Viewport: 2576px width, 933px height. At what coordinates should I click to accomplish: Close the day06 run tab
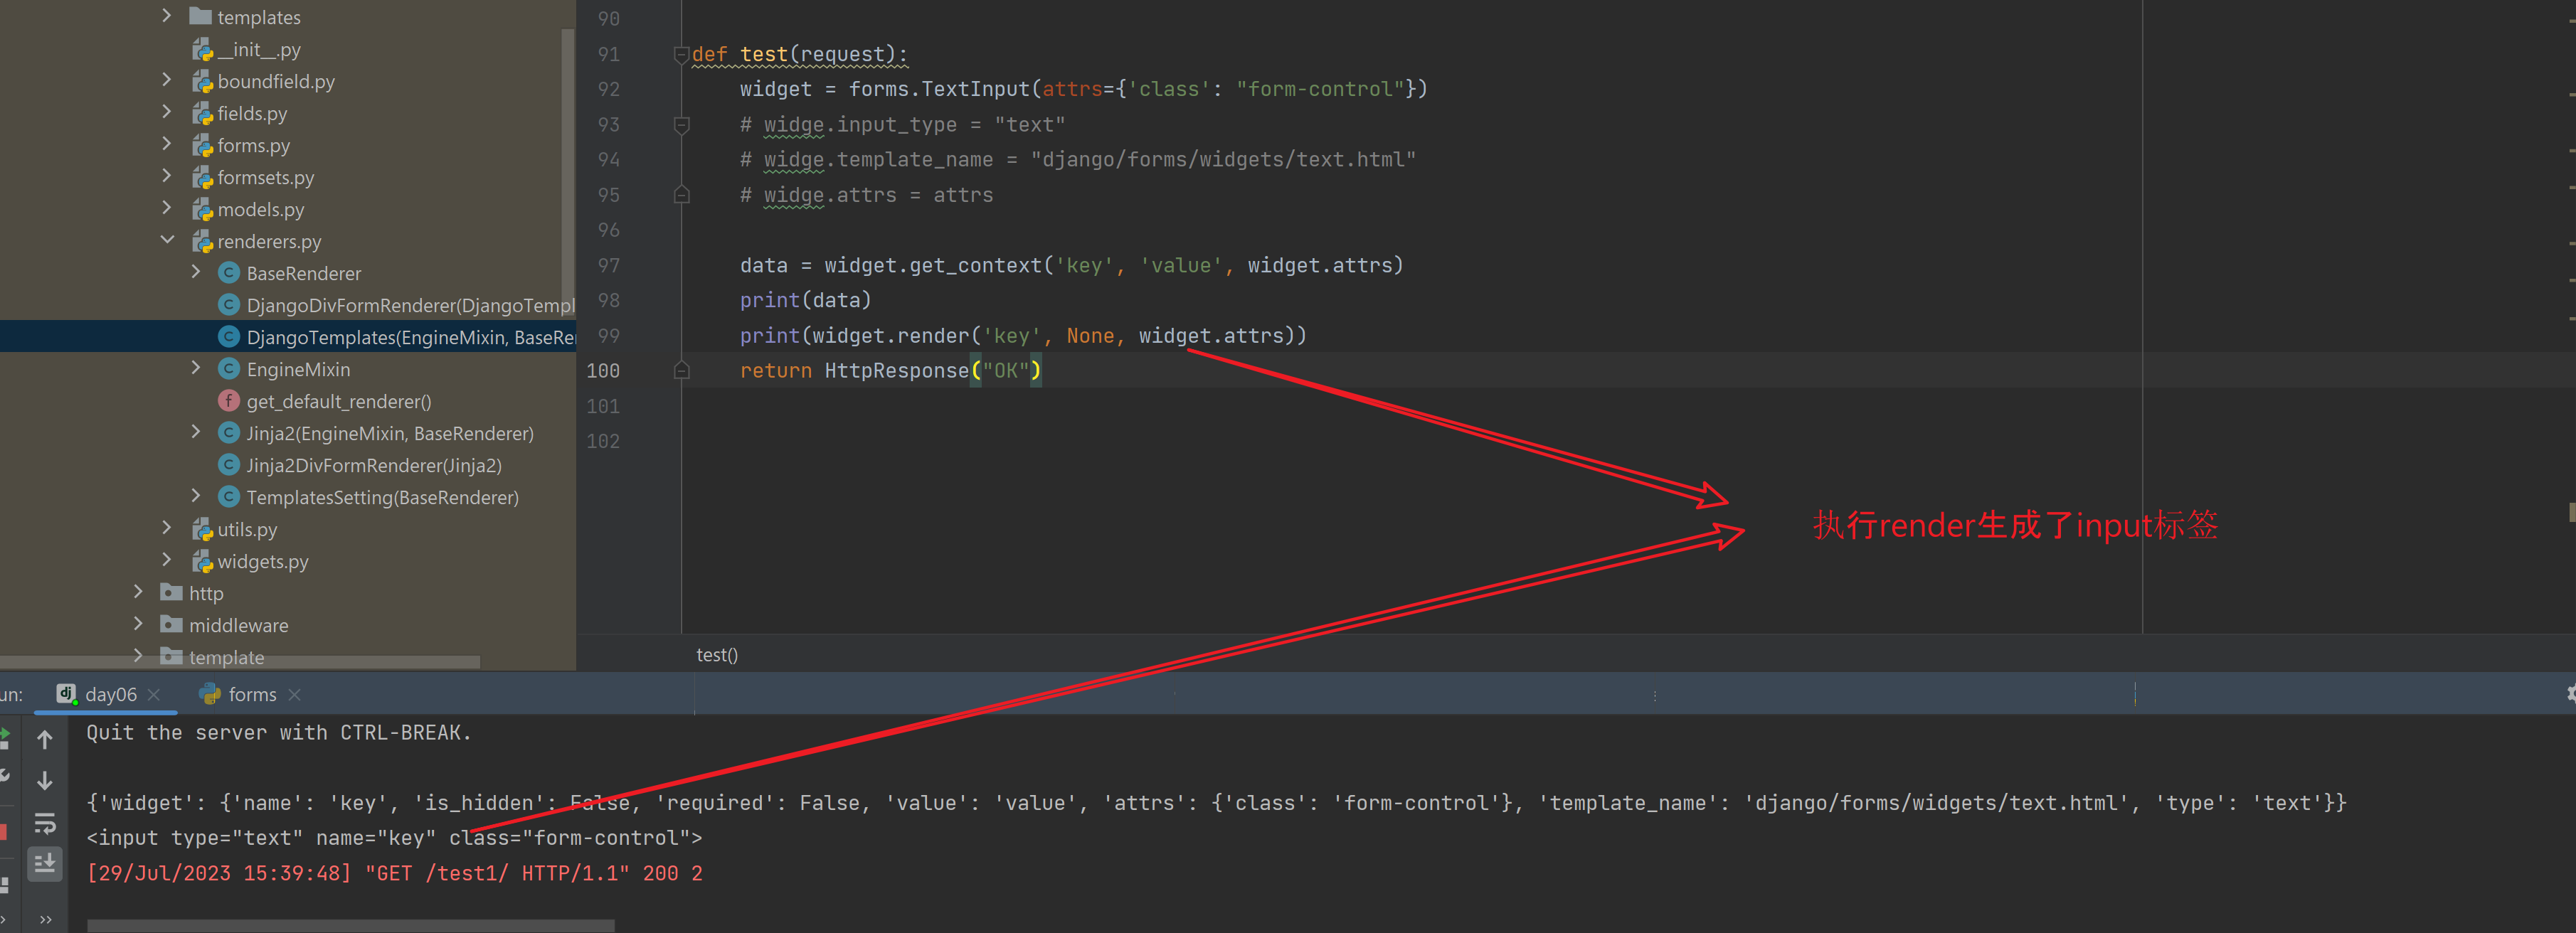[154, 694]
